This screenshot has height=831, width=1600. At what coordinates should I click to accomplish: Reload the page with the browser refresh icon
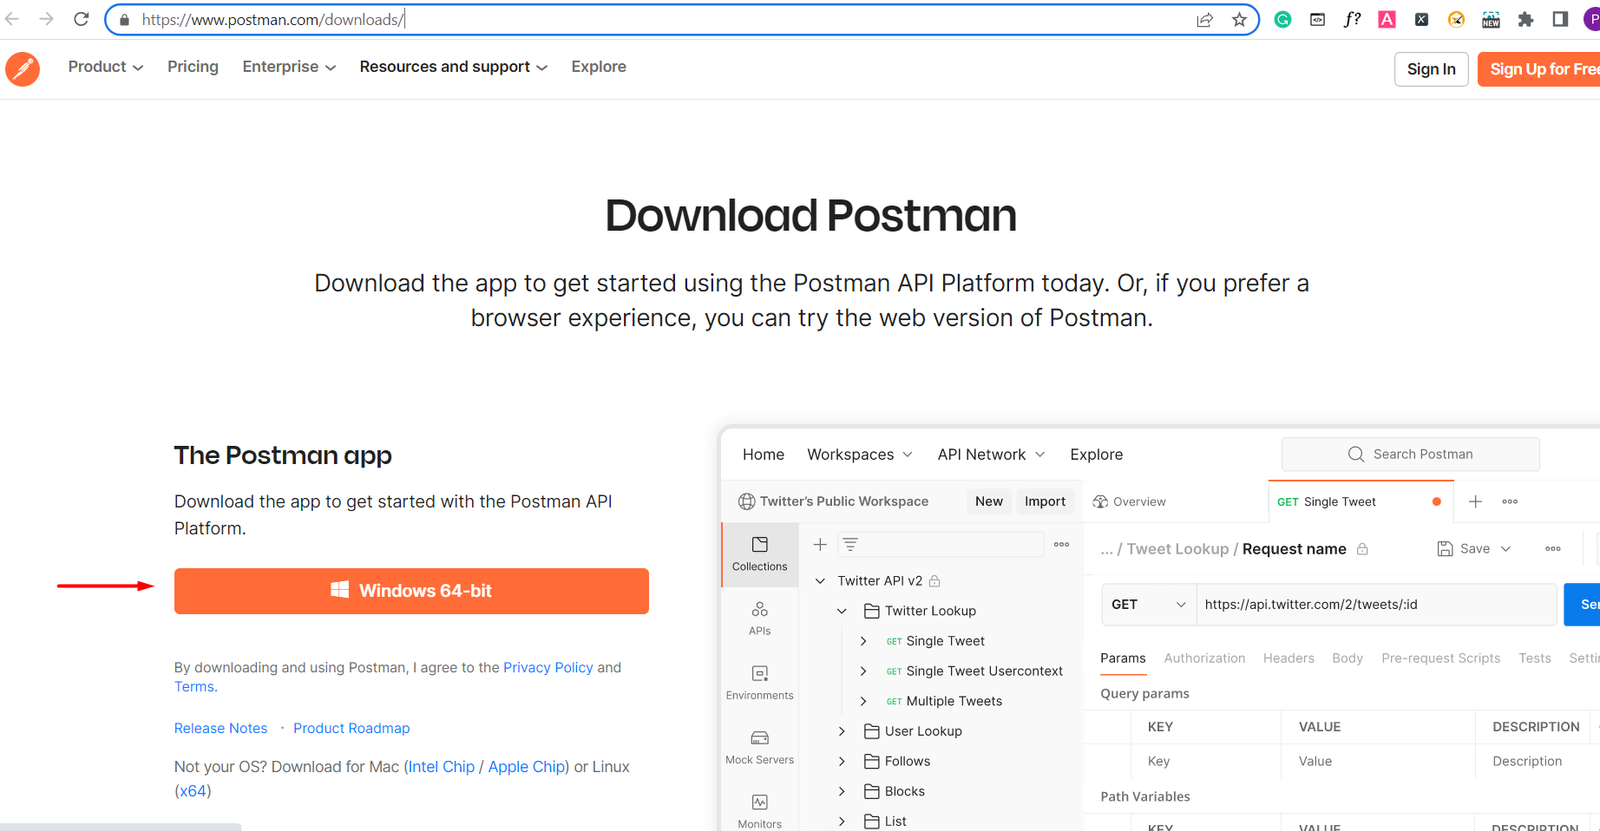[82, 19]
